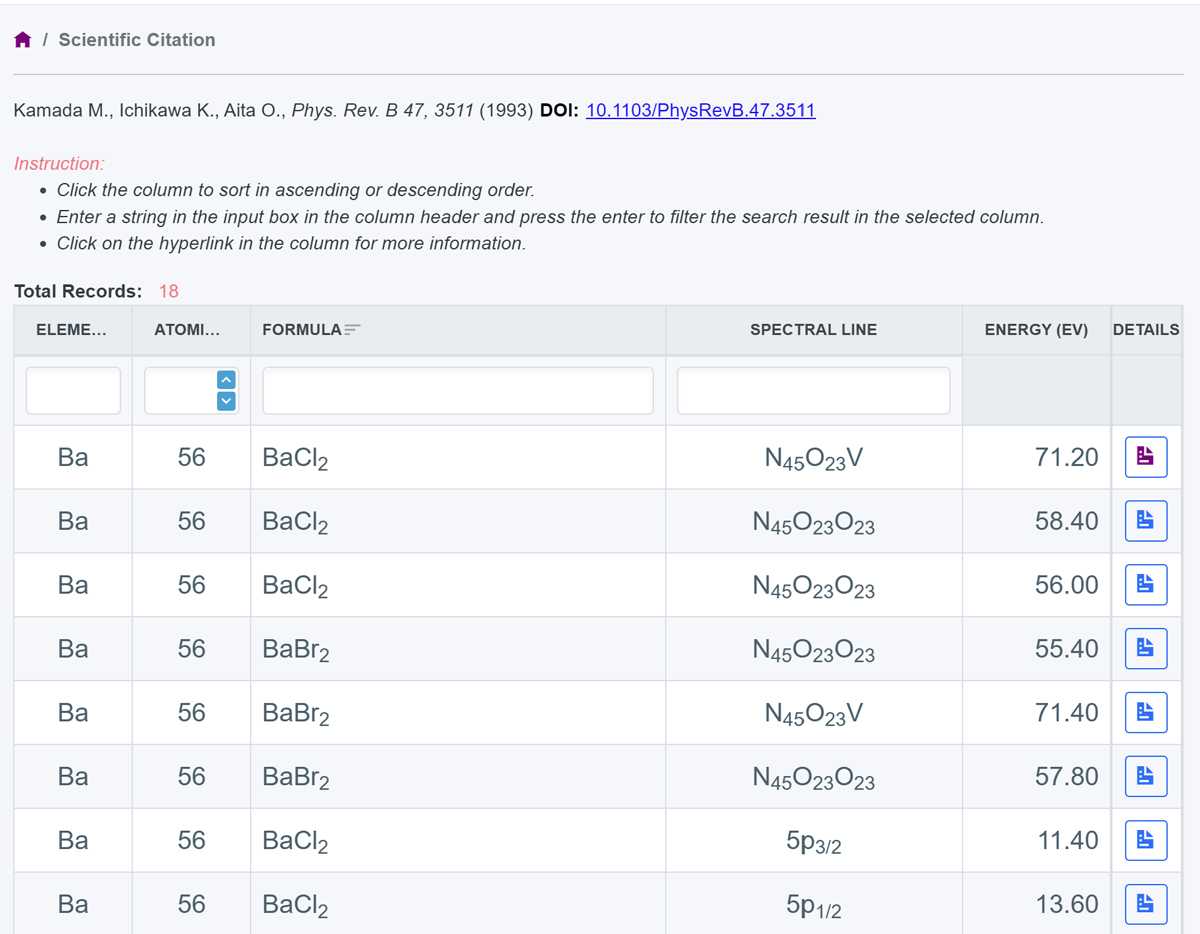Click the N45O23O23 line at 56.00

(x=813, y=587)
